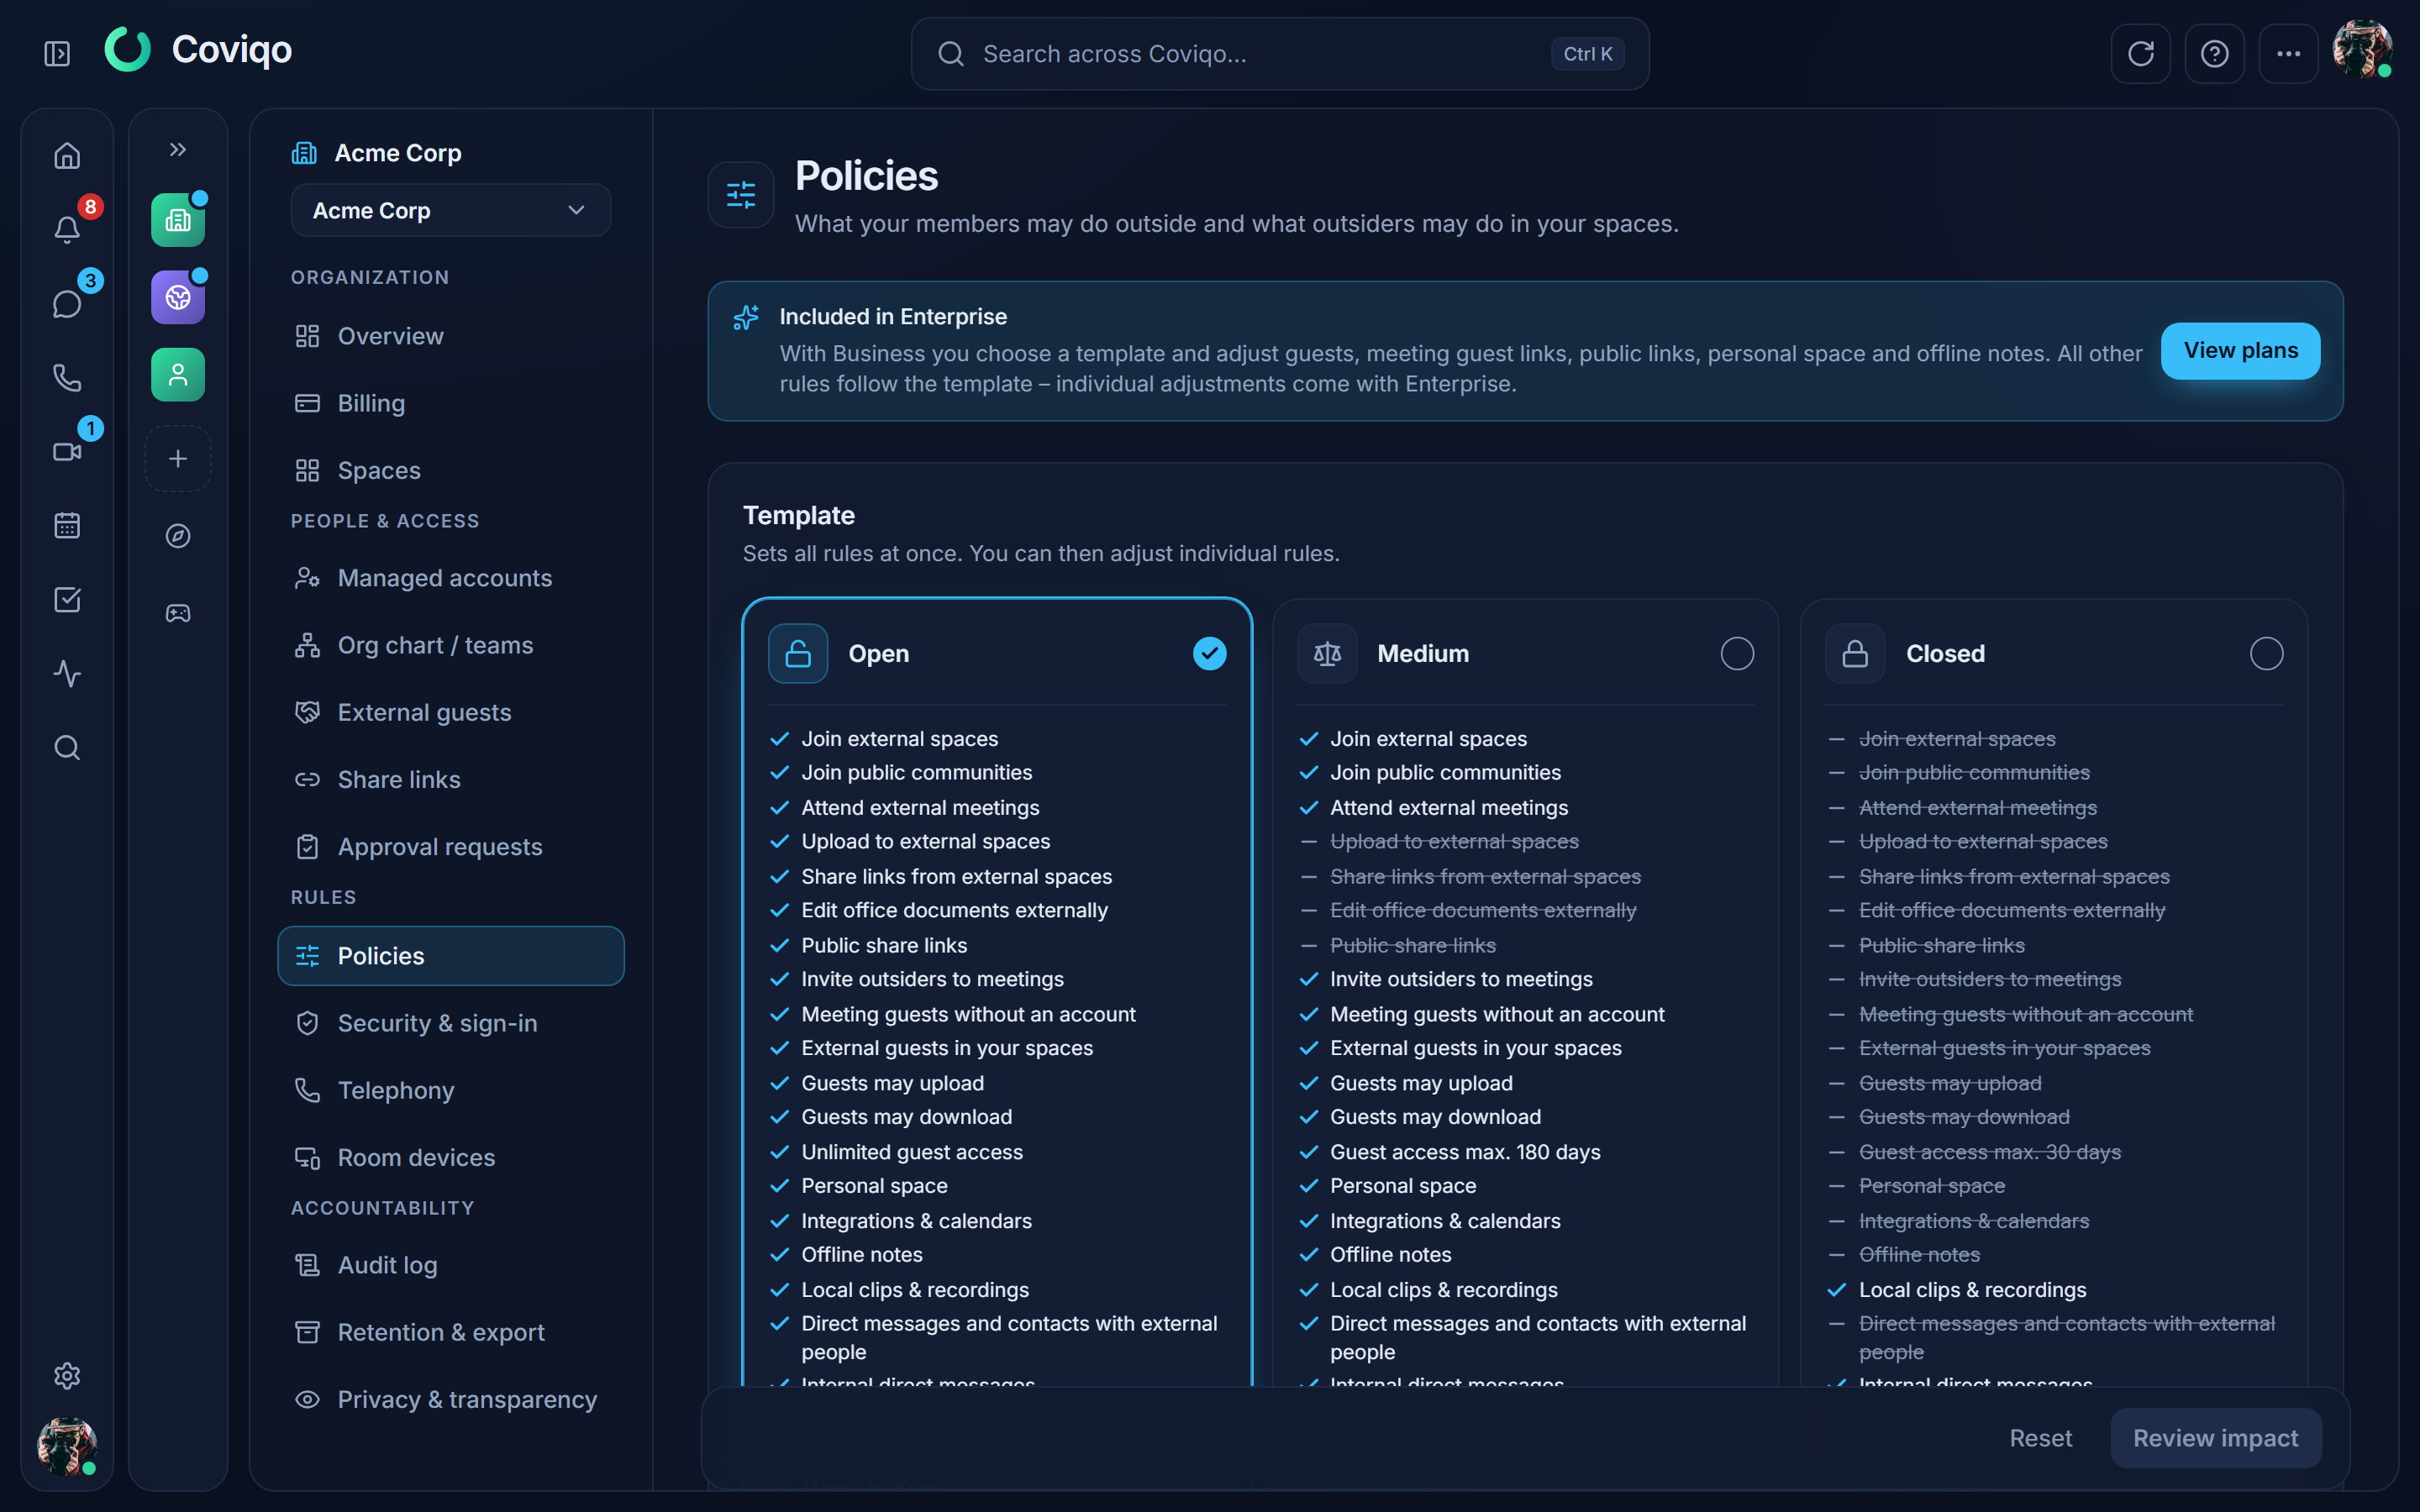This screenshot has height=1512, width=2420.
Task: Open the Home icon in left rail
Action: click(67, 156)
